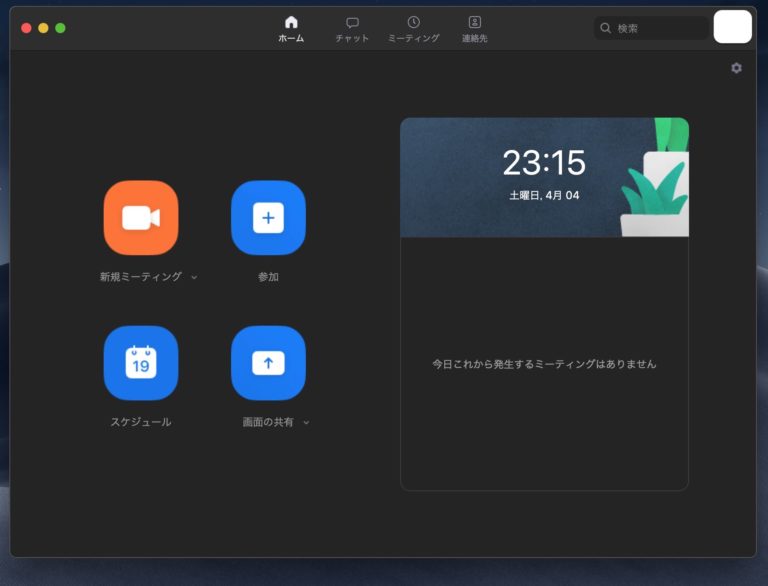Go to the ミーティング tab
768x586 pixels.
[x=413, y=29]
